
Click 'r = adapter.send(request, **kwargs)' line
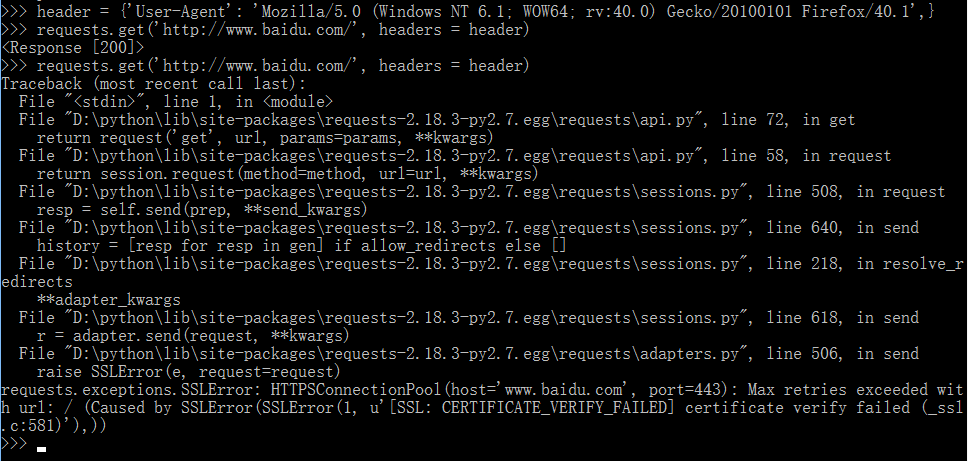coord(193,336)
